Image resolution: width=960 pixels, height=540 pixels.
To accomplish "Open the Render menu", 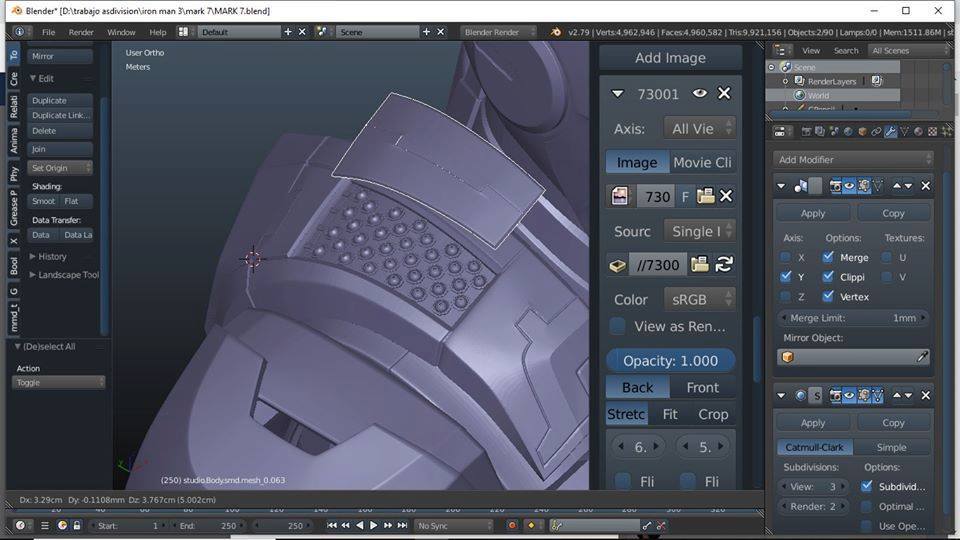I will (x=81, y=32).
